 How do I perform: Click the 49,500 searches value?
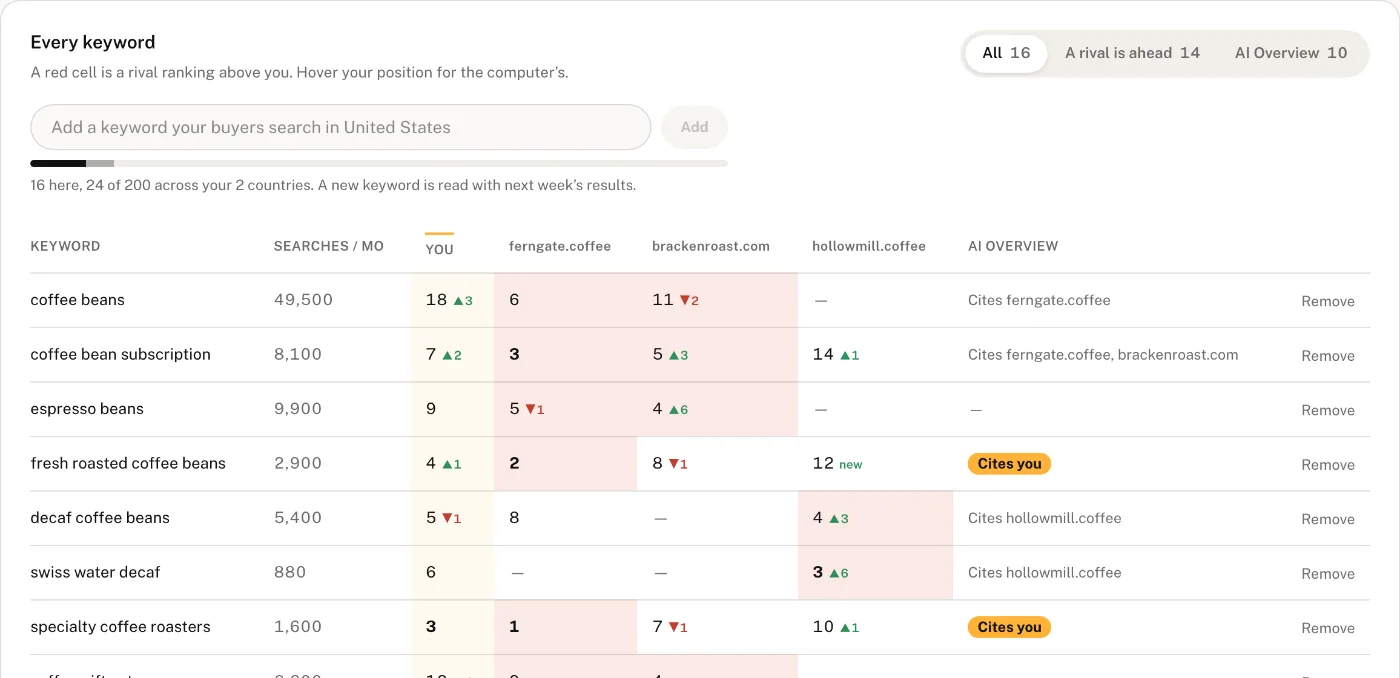303,300
